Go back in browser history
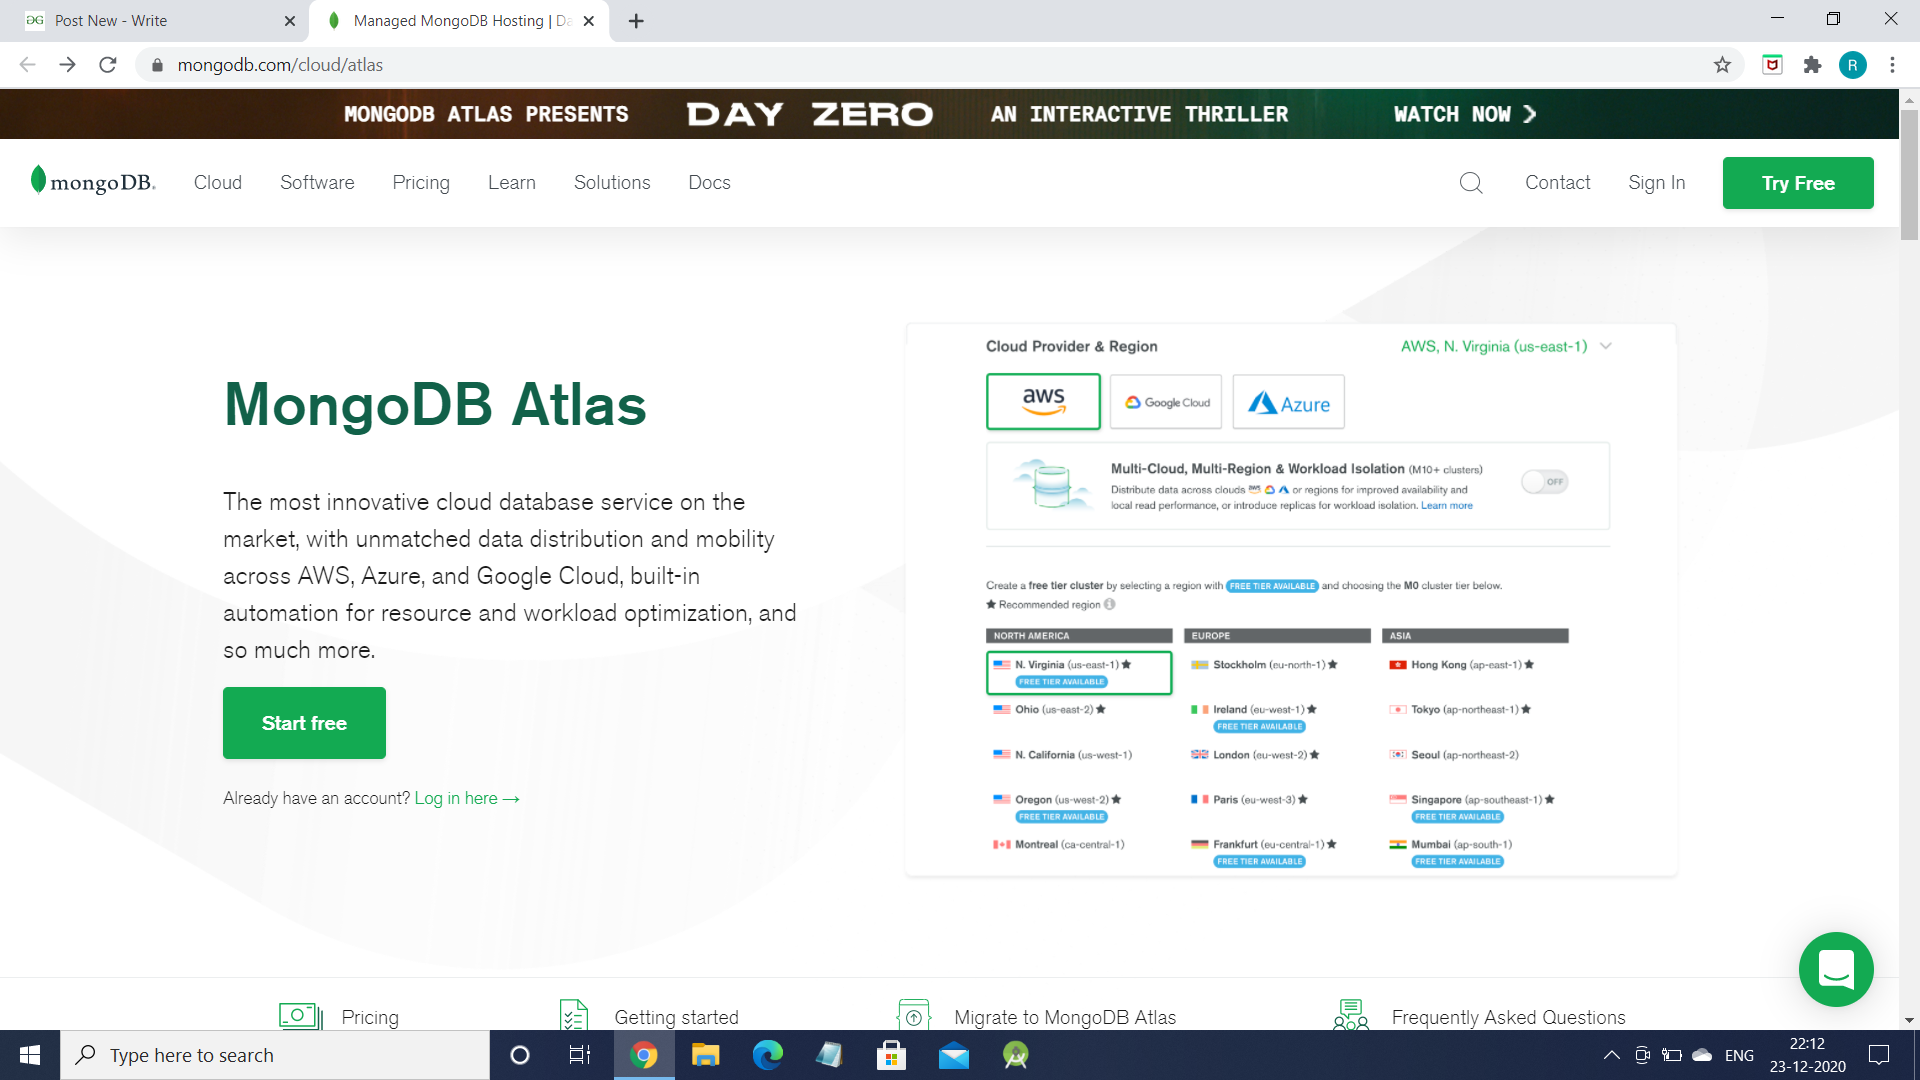Screen dimensions: 1920x1080 pos(27,65)
